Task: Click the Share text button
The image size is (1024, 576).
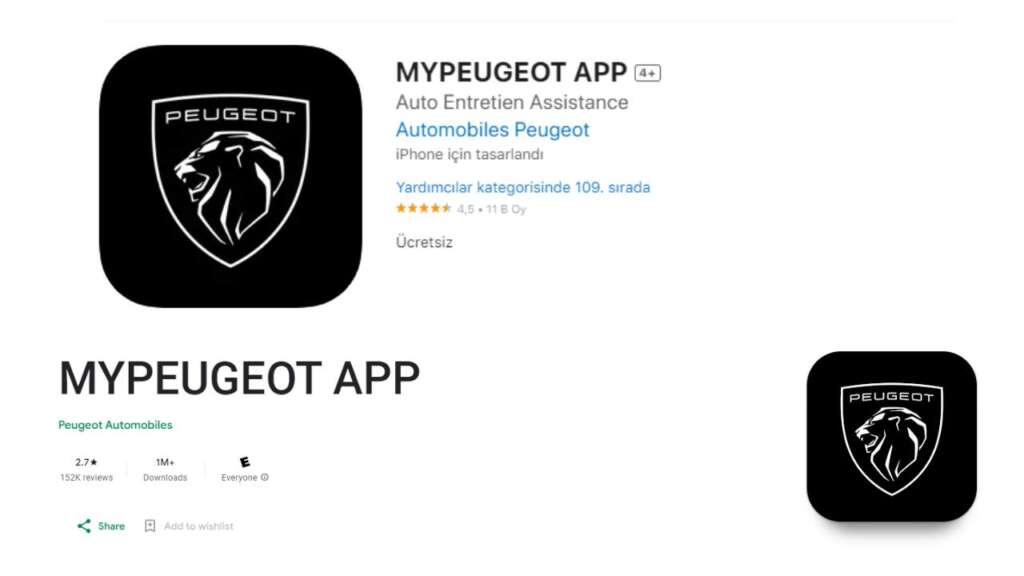Action: click(111, 526)
